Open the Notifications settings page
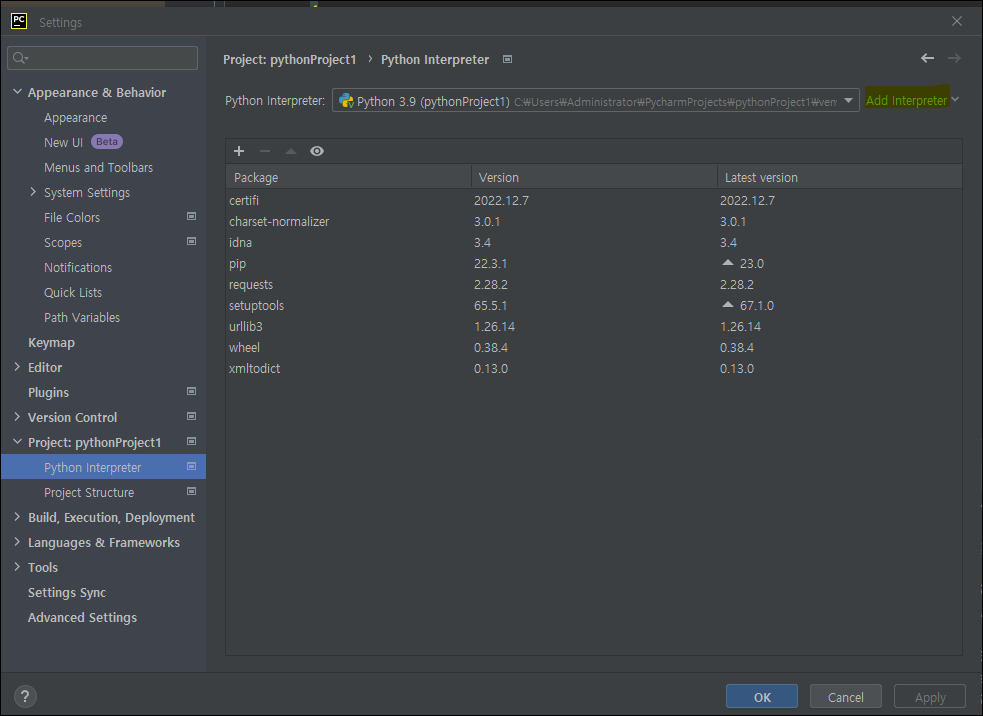Image resolution: width=983 pixels, height=716 pixels. [x=78, y=268]
